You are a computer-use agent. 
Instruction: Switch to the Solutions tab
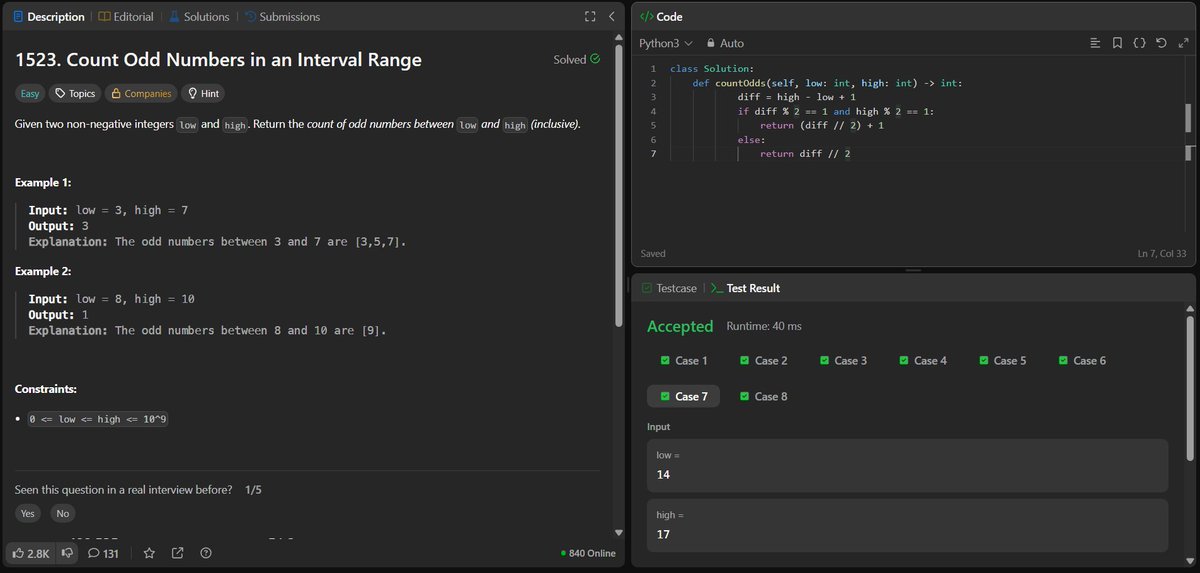[198, 17]
